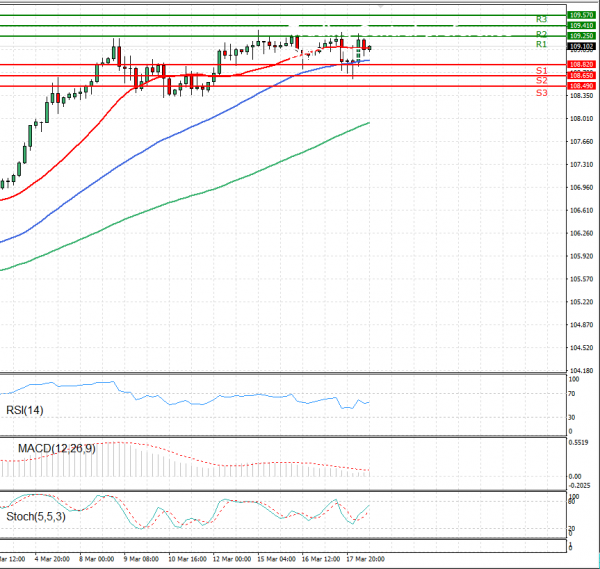
Task: Select the 109.410 green price tag
Action: 581,26
